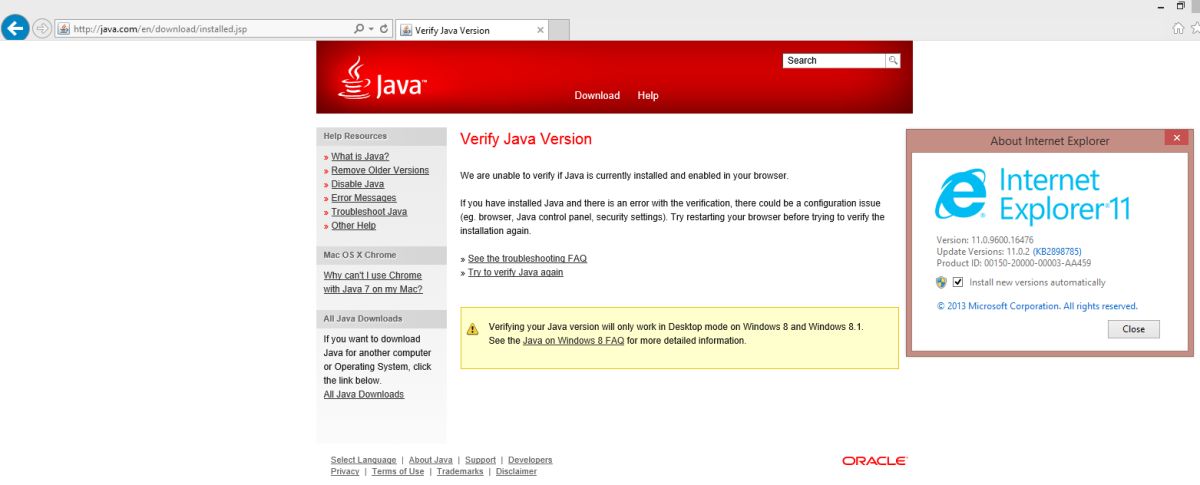This screenshot has width=1200, height=485.
Task: Click the Microsoft Corporation copyright link
Action: click(1037, 306)
